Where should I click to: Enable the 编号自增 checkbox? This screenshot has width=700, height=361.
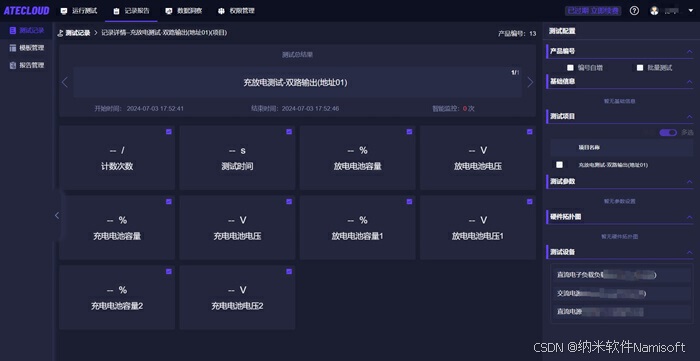coord(570,68)
